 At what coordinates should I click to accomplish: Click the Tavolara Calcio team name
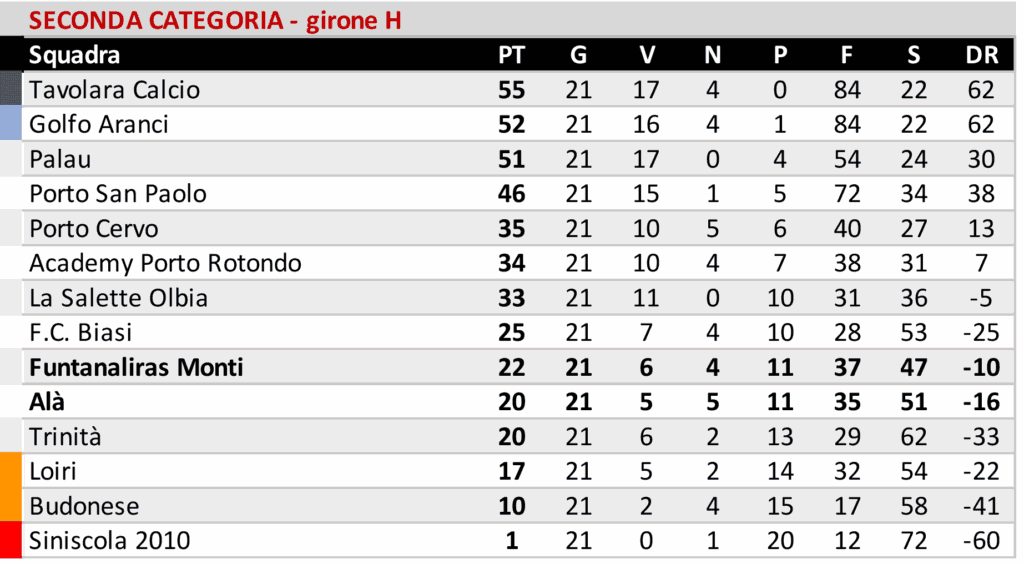[x=114, y=90]
